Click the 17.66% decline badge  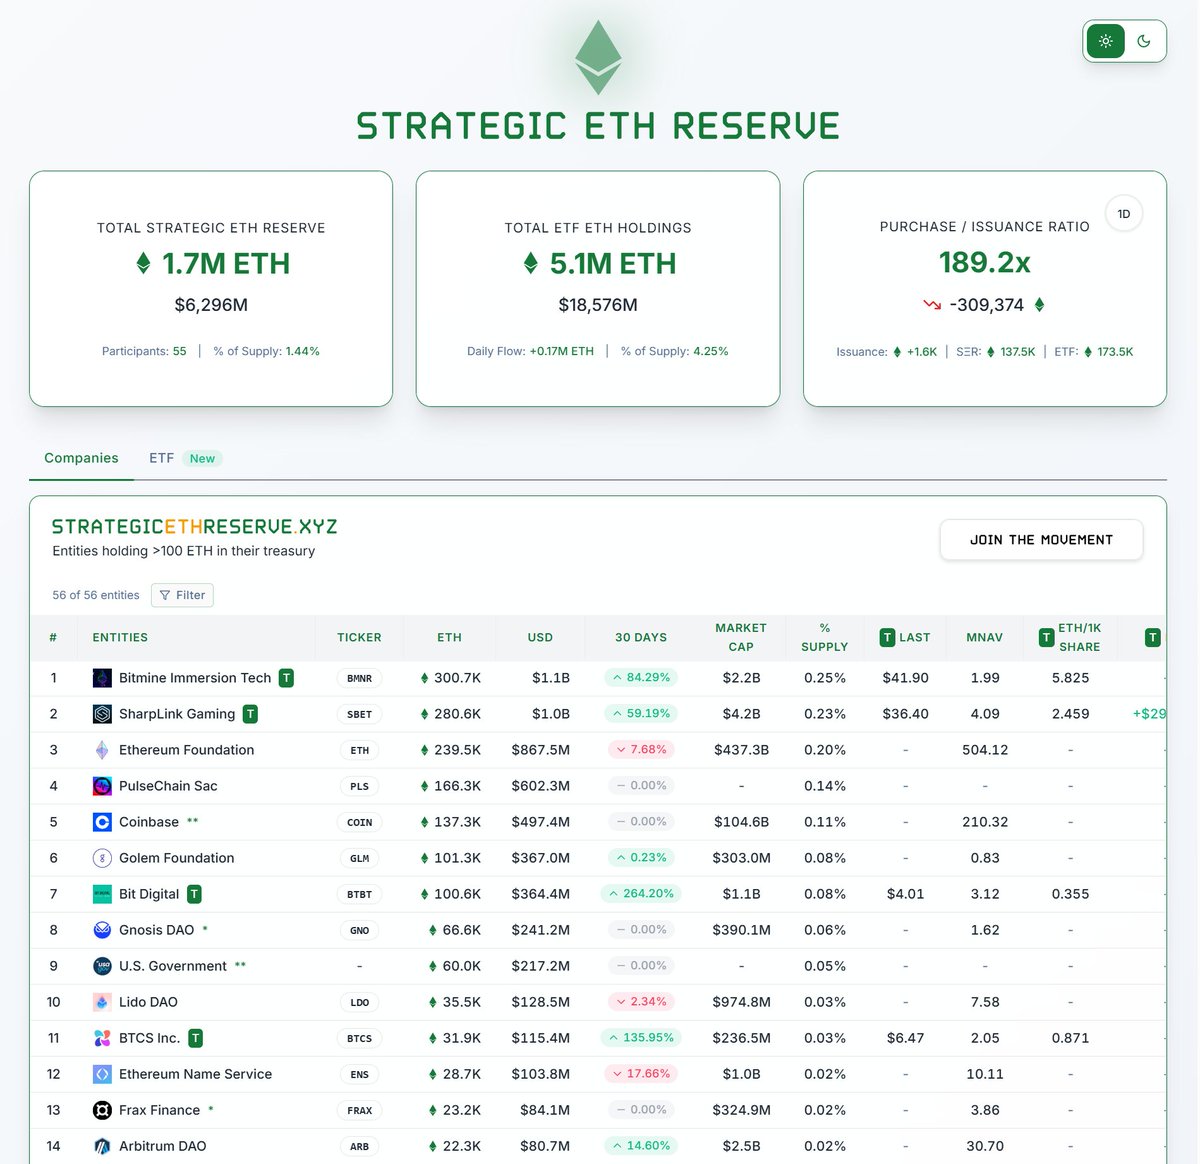click(641, 1073)
